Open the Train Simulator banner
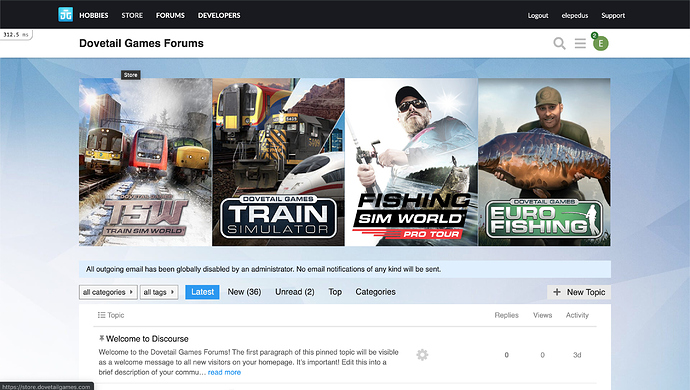The height and width of the screenshot is (390, 690). pyautogui.click(x=278, y=162)
